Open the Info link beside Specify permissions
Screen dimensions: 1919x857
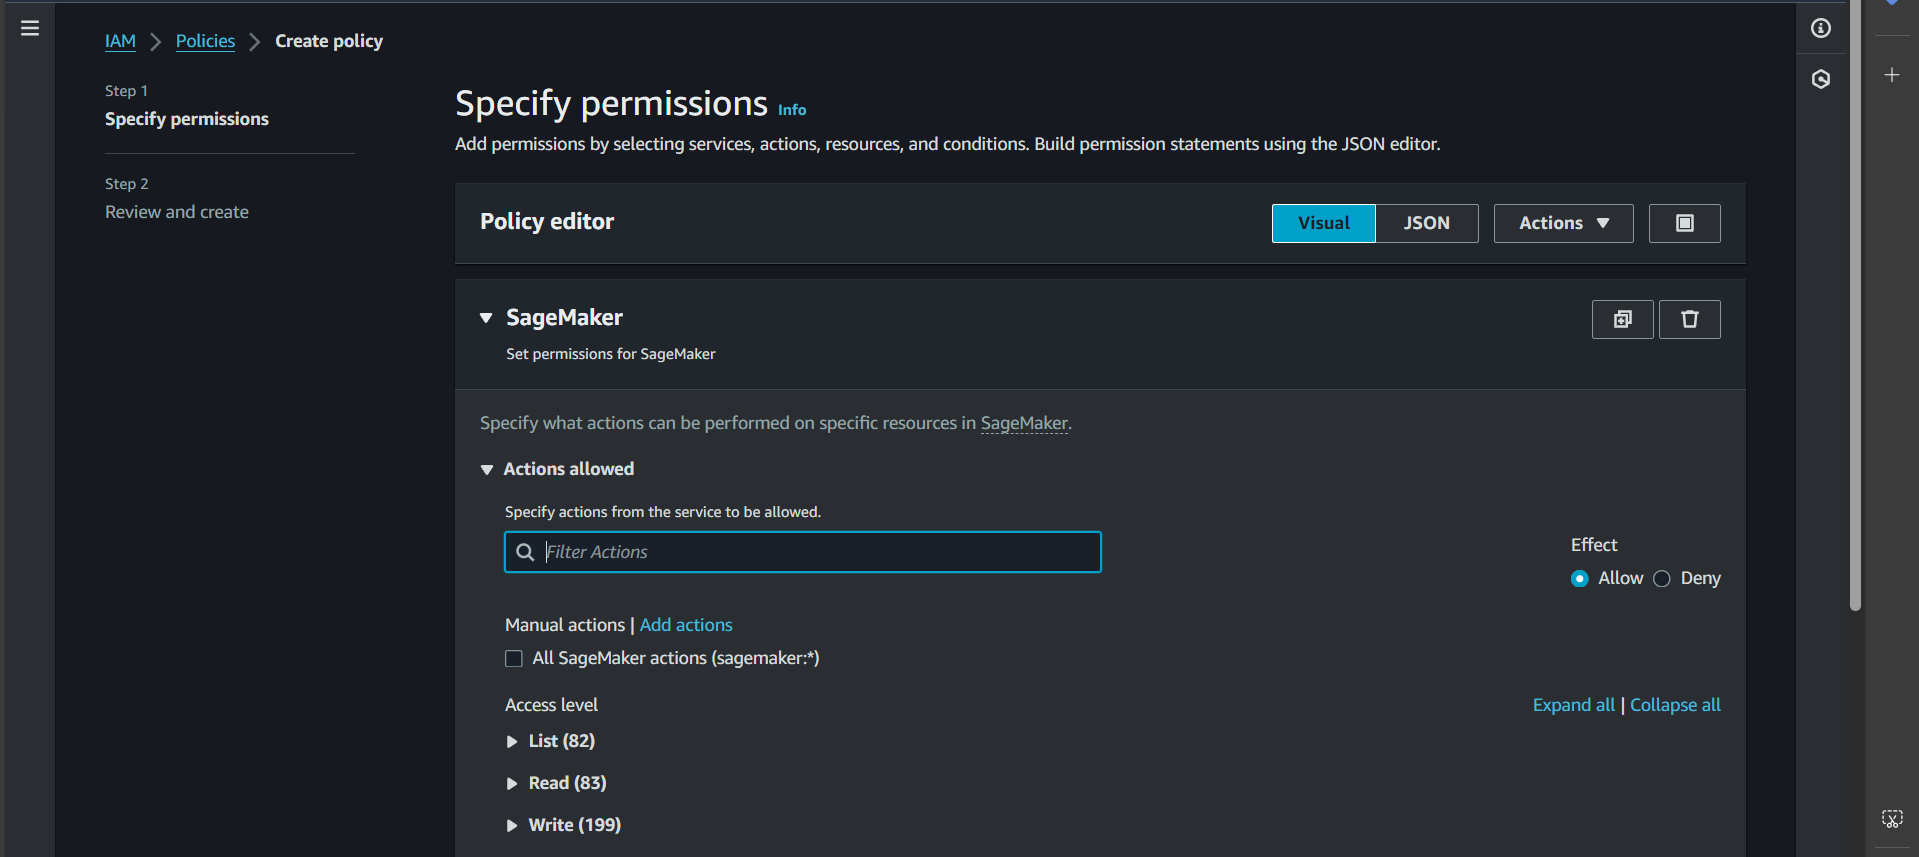(792, 110)
